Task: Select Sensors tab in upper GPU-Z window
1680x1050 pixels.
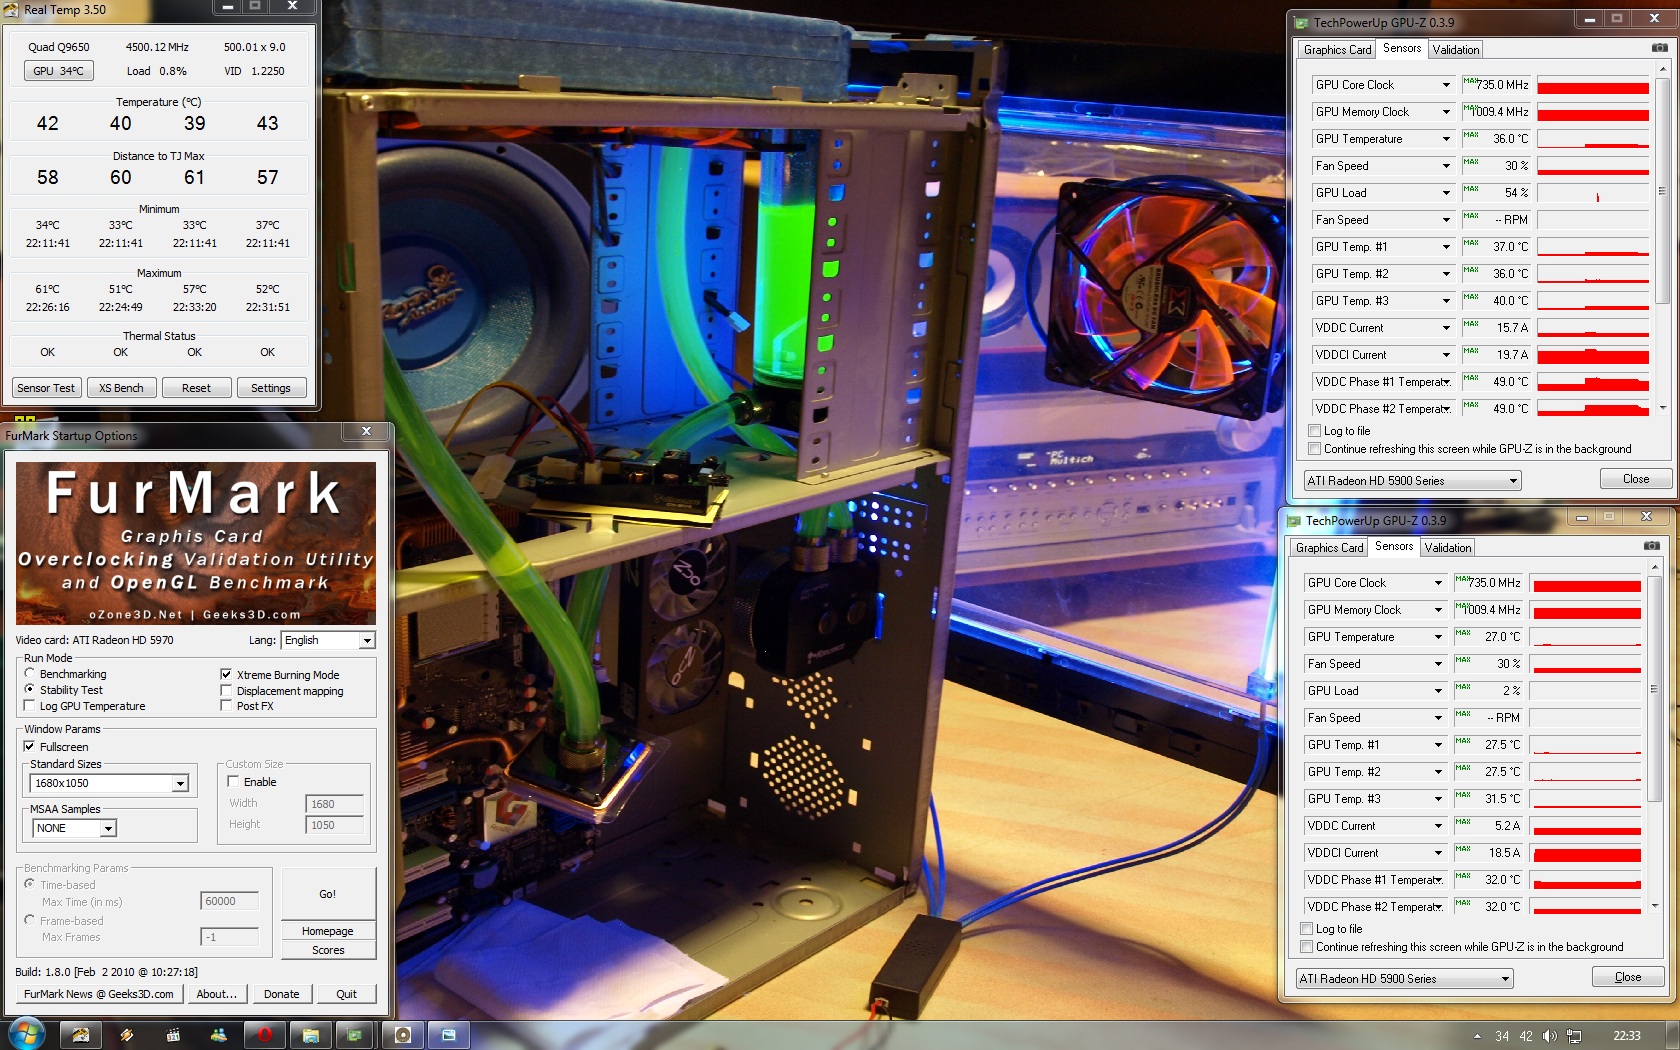Action: coord(1402,48)
